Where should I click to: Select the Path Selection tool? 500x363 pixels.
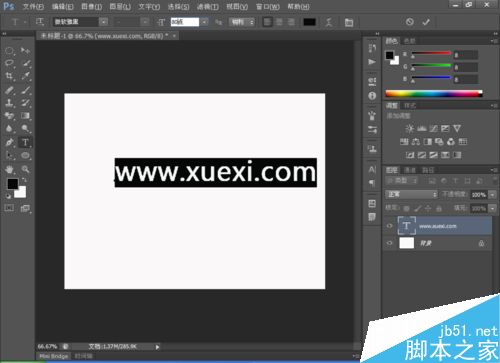tap(9, 156)
